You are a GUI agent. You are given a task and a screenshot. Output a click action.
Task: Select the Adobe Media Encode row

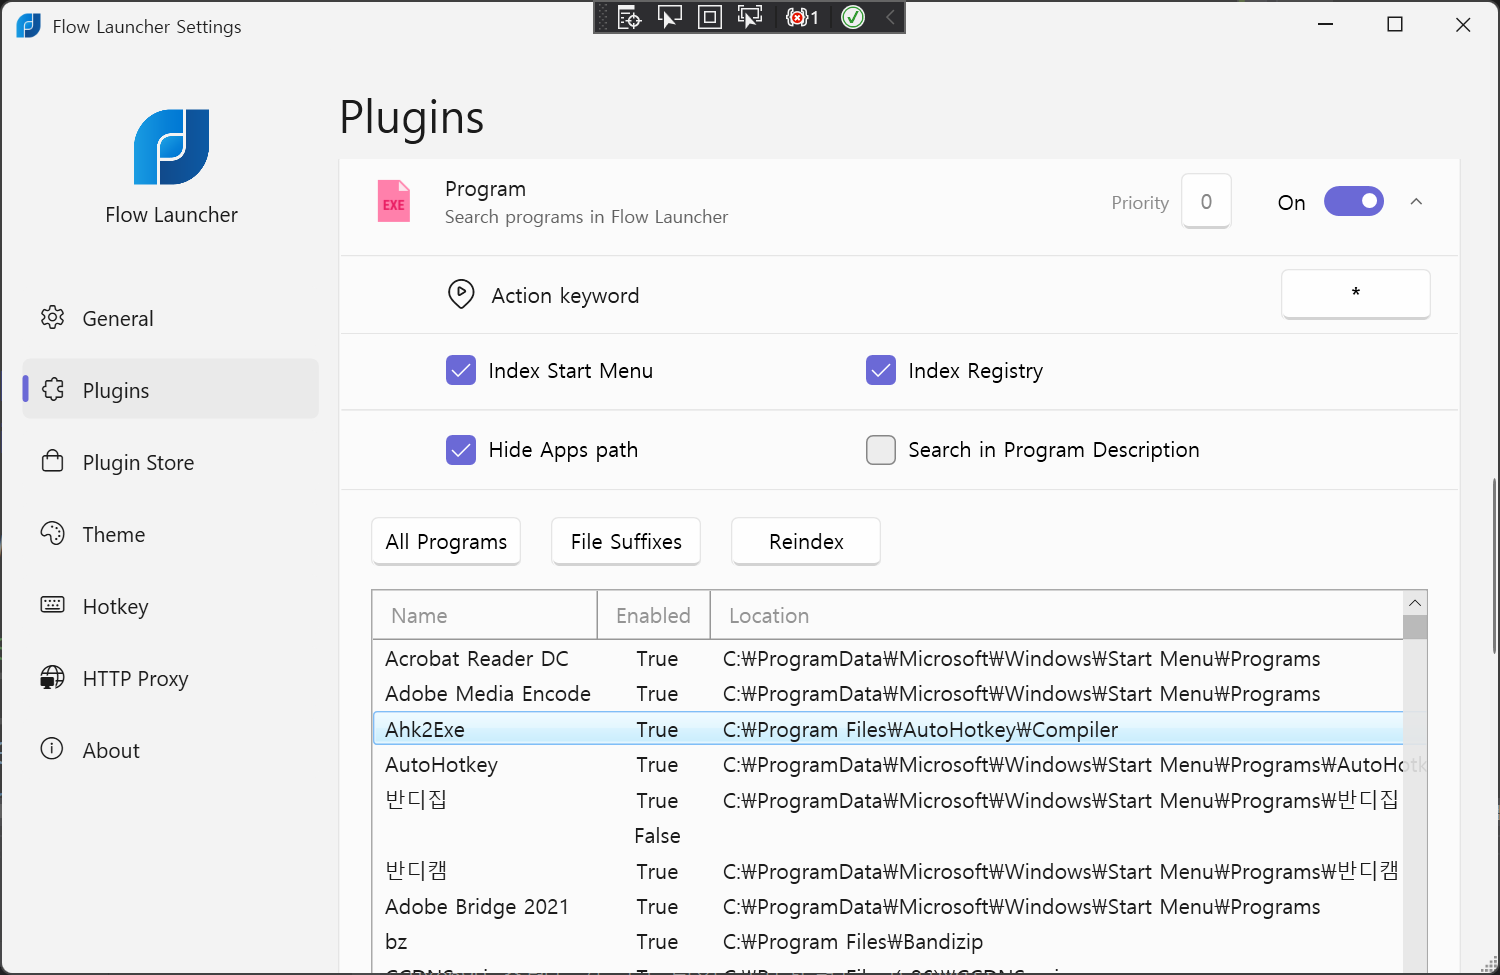pos(888,694)
